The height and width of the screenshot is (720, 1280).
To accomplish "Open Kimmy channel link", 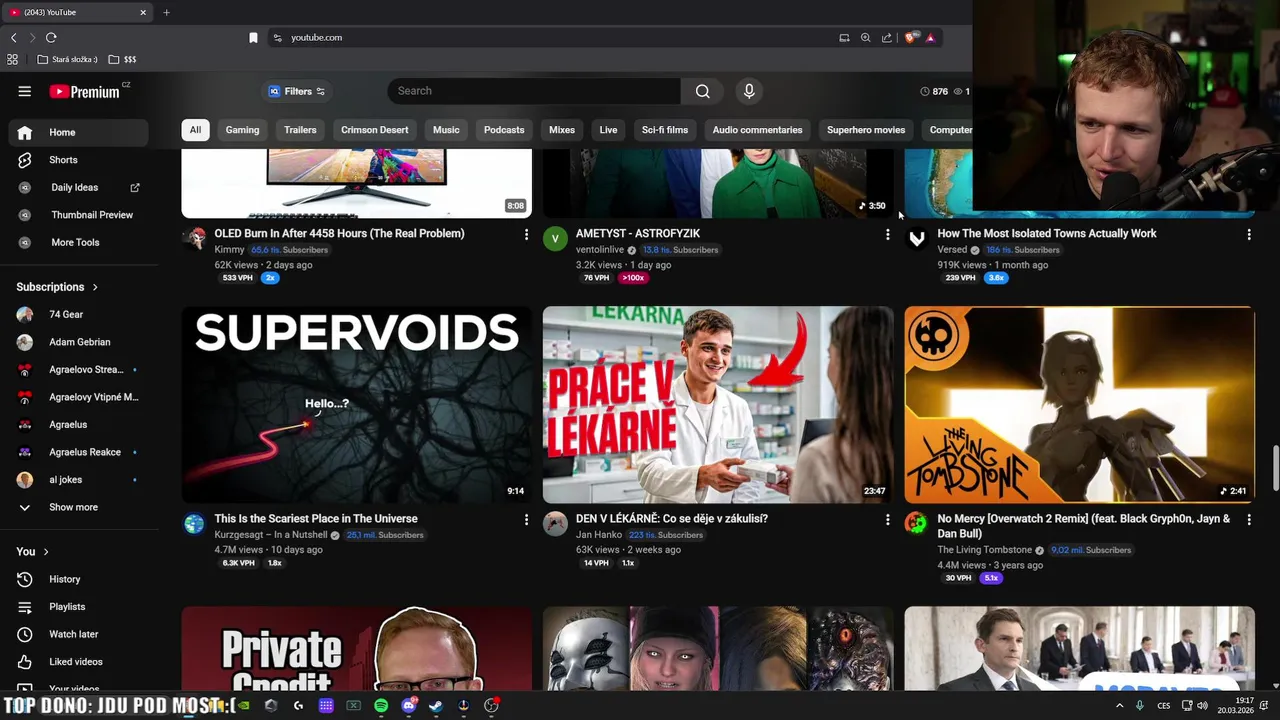I will pyautogui.click(x=229, y=250).
